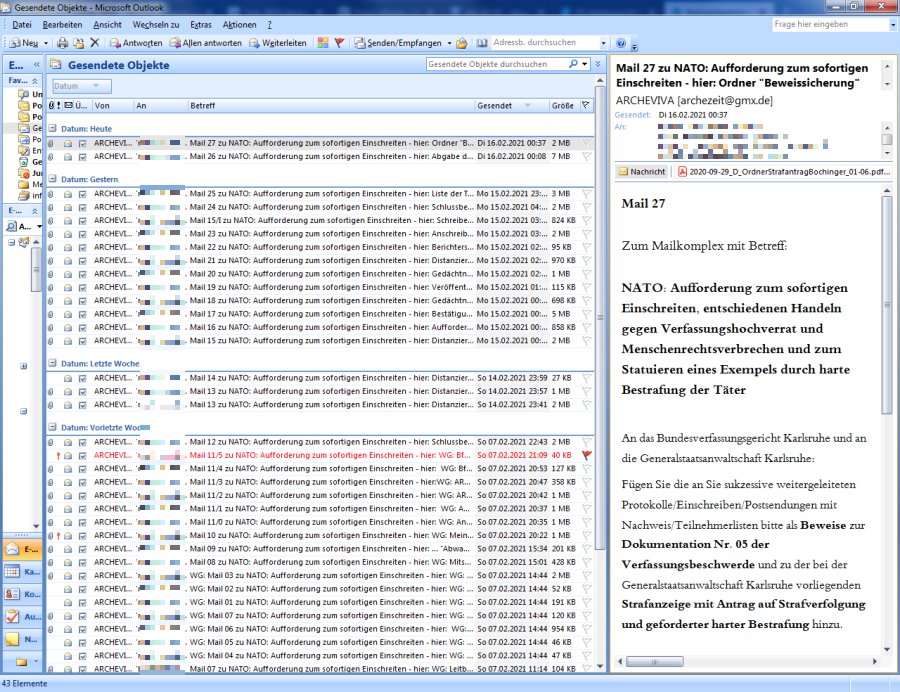The height and width of the screenshot is (692, 900).
Task: Click the Move to Folder toolbar icon
Action: coord(79,43)
